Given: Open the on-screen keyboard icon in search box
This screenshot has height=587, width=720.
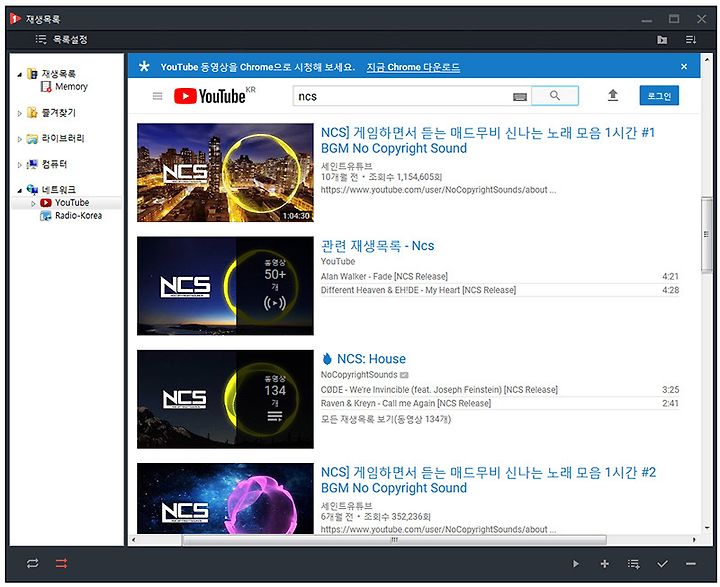Looking at the screenshot, I should coord(519,96).
